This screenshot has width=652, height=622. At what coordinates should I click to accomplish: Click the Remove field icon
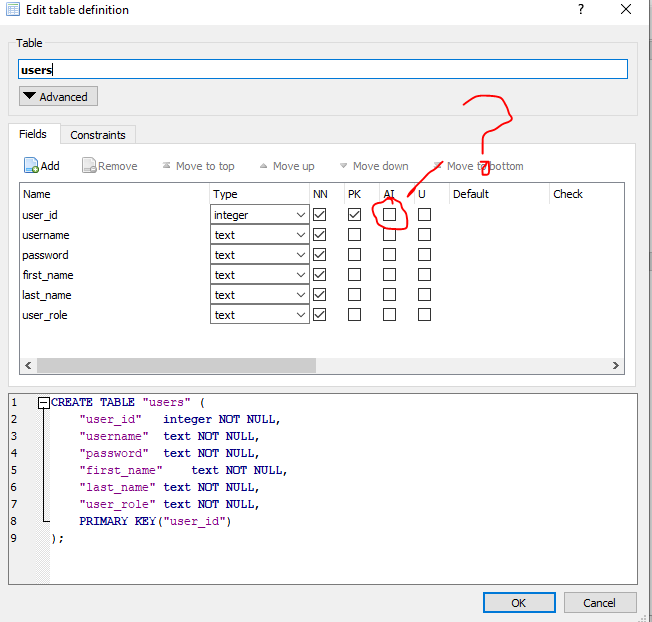[89, 166]
